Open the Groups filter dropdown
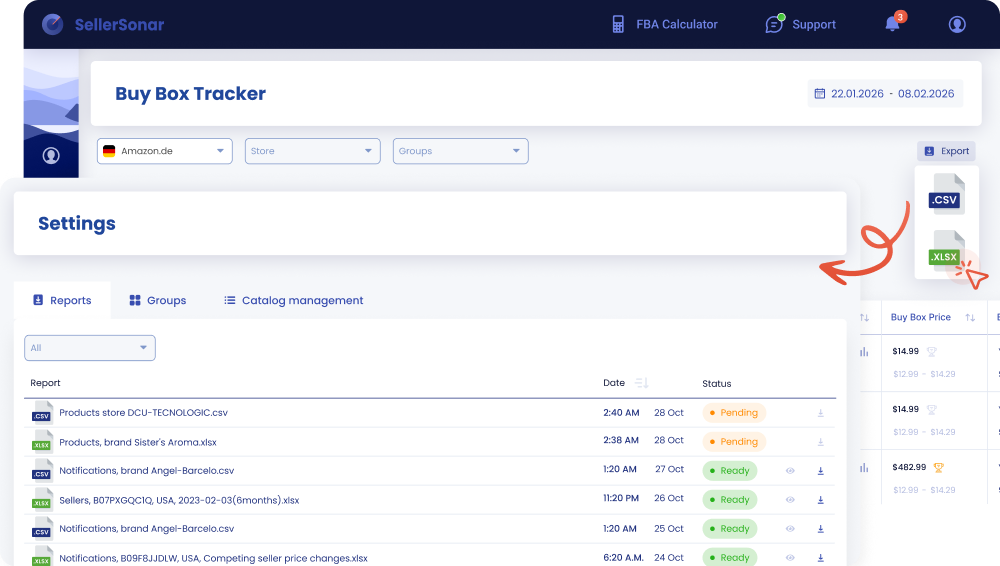1000x566 pixels. [x=460, y=151]
